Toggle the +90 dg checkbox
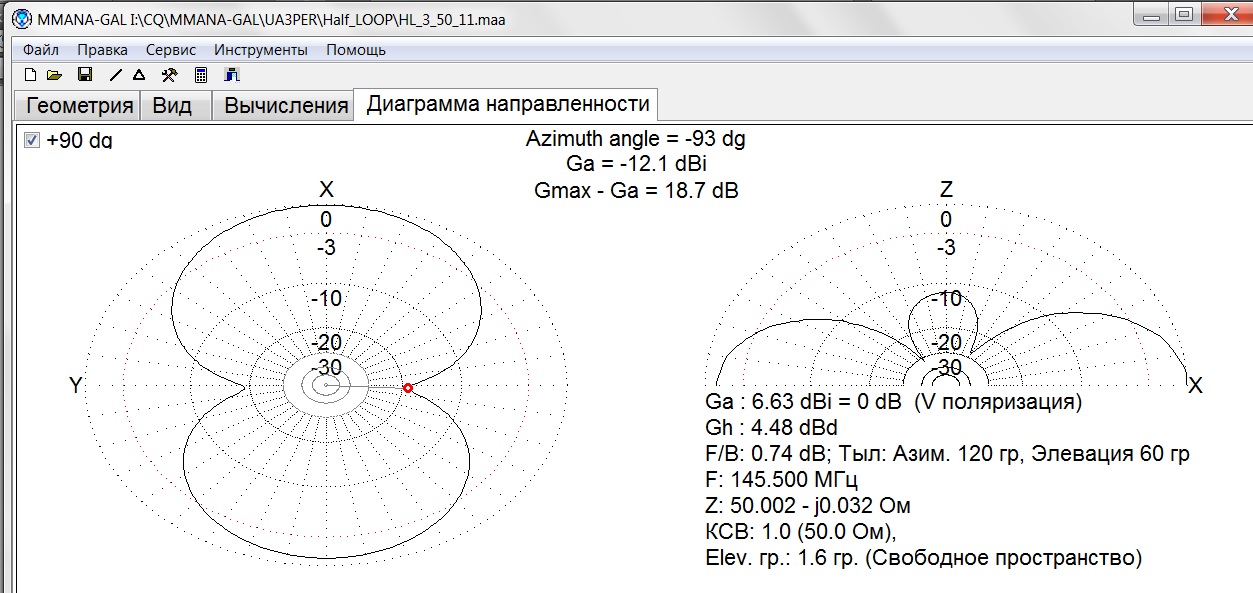This screenshot has width=1253, height=593. tap(31, 140)
